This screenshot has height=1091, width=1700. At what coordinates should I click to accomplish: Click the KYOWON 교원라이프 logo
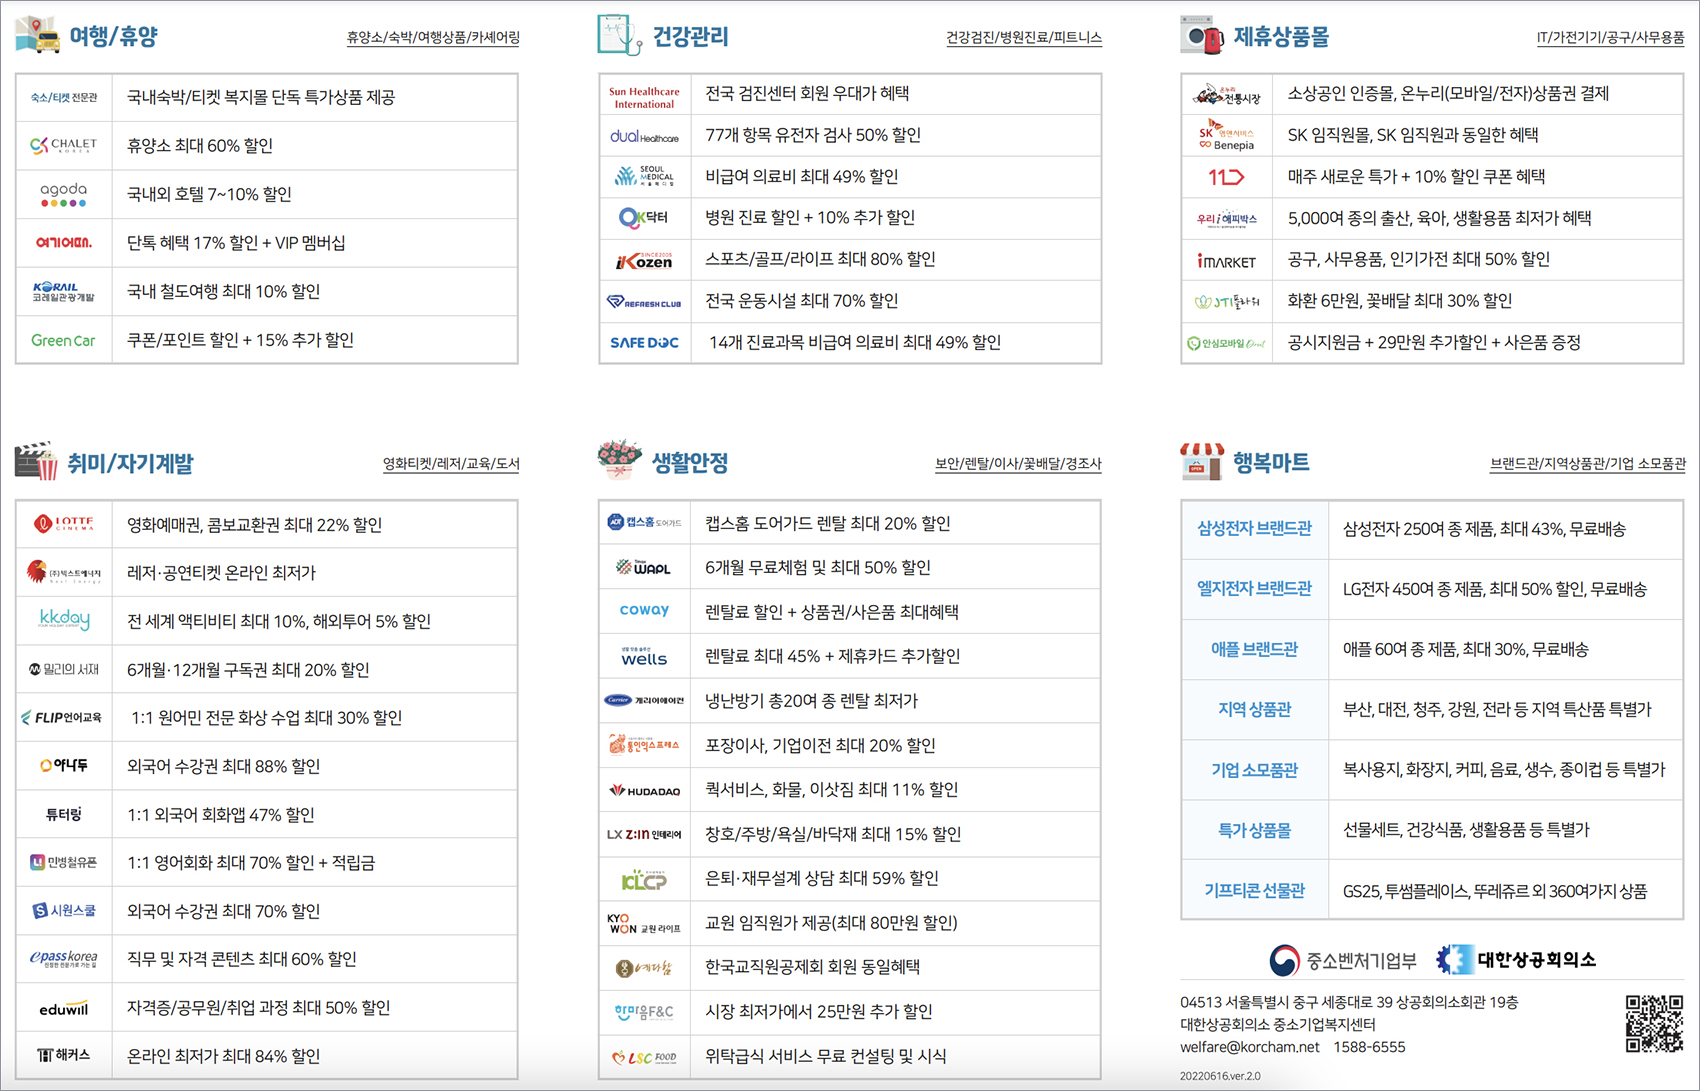tap(644, 922)
